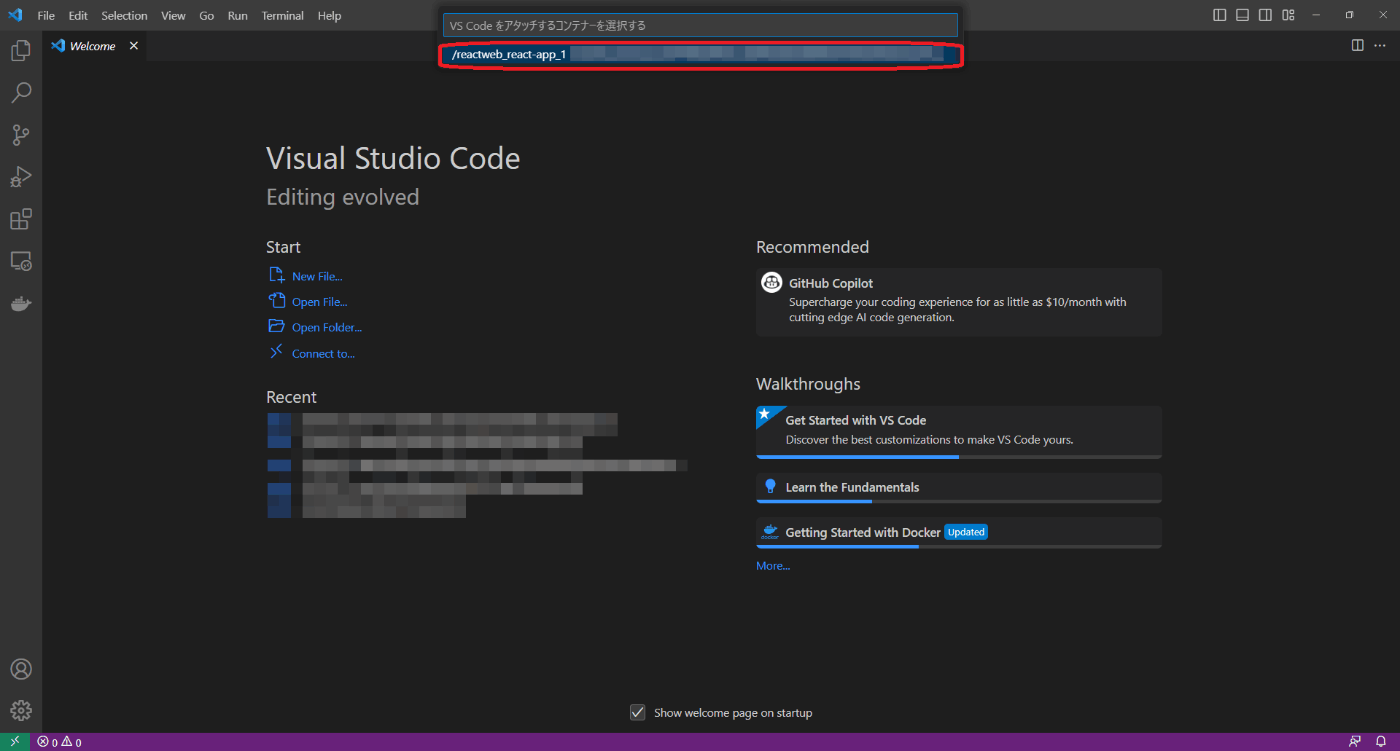This screenshot has height=751, width=1400.
Task: Split the editor to the right
Action: (x=1357, y=45)
